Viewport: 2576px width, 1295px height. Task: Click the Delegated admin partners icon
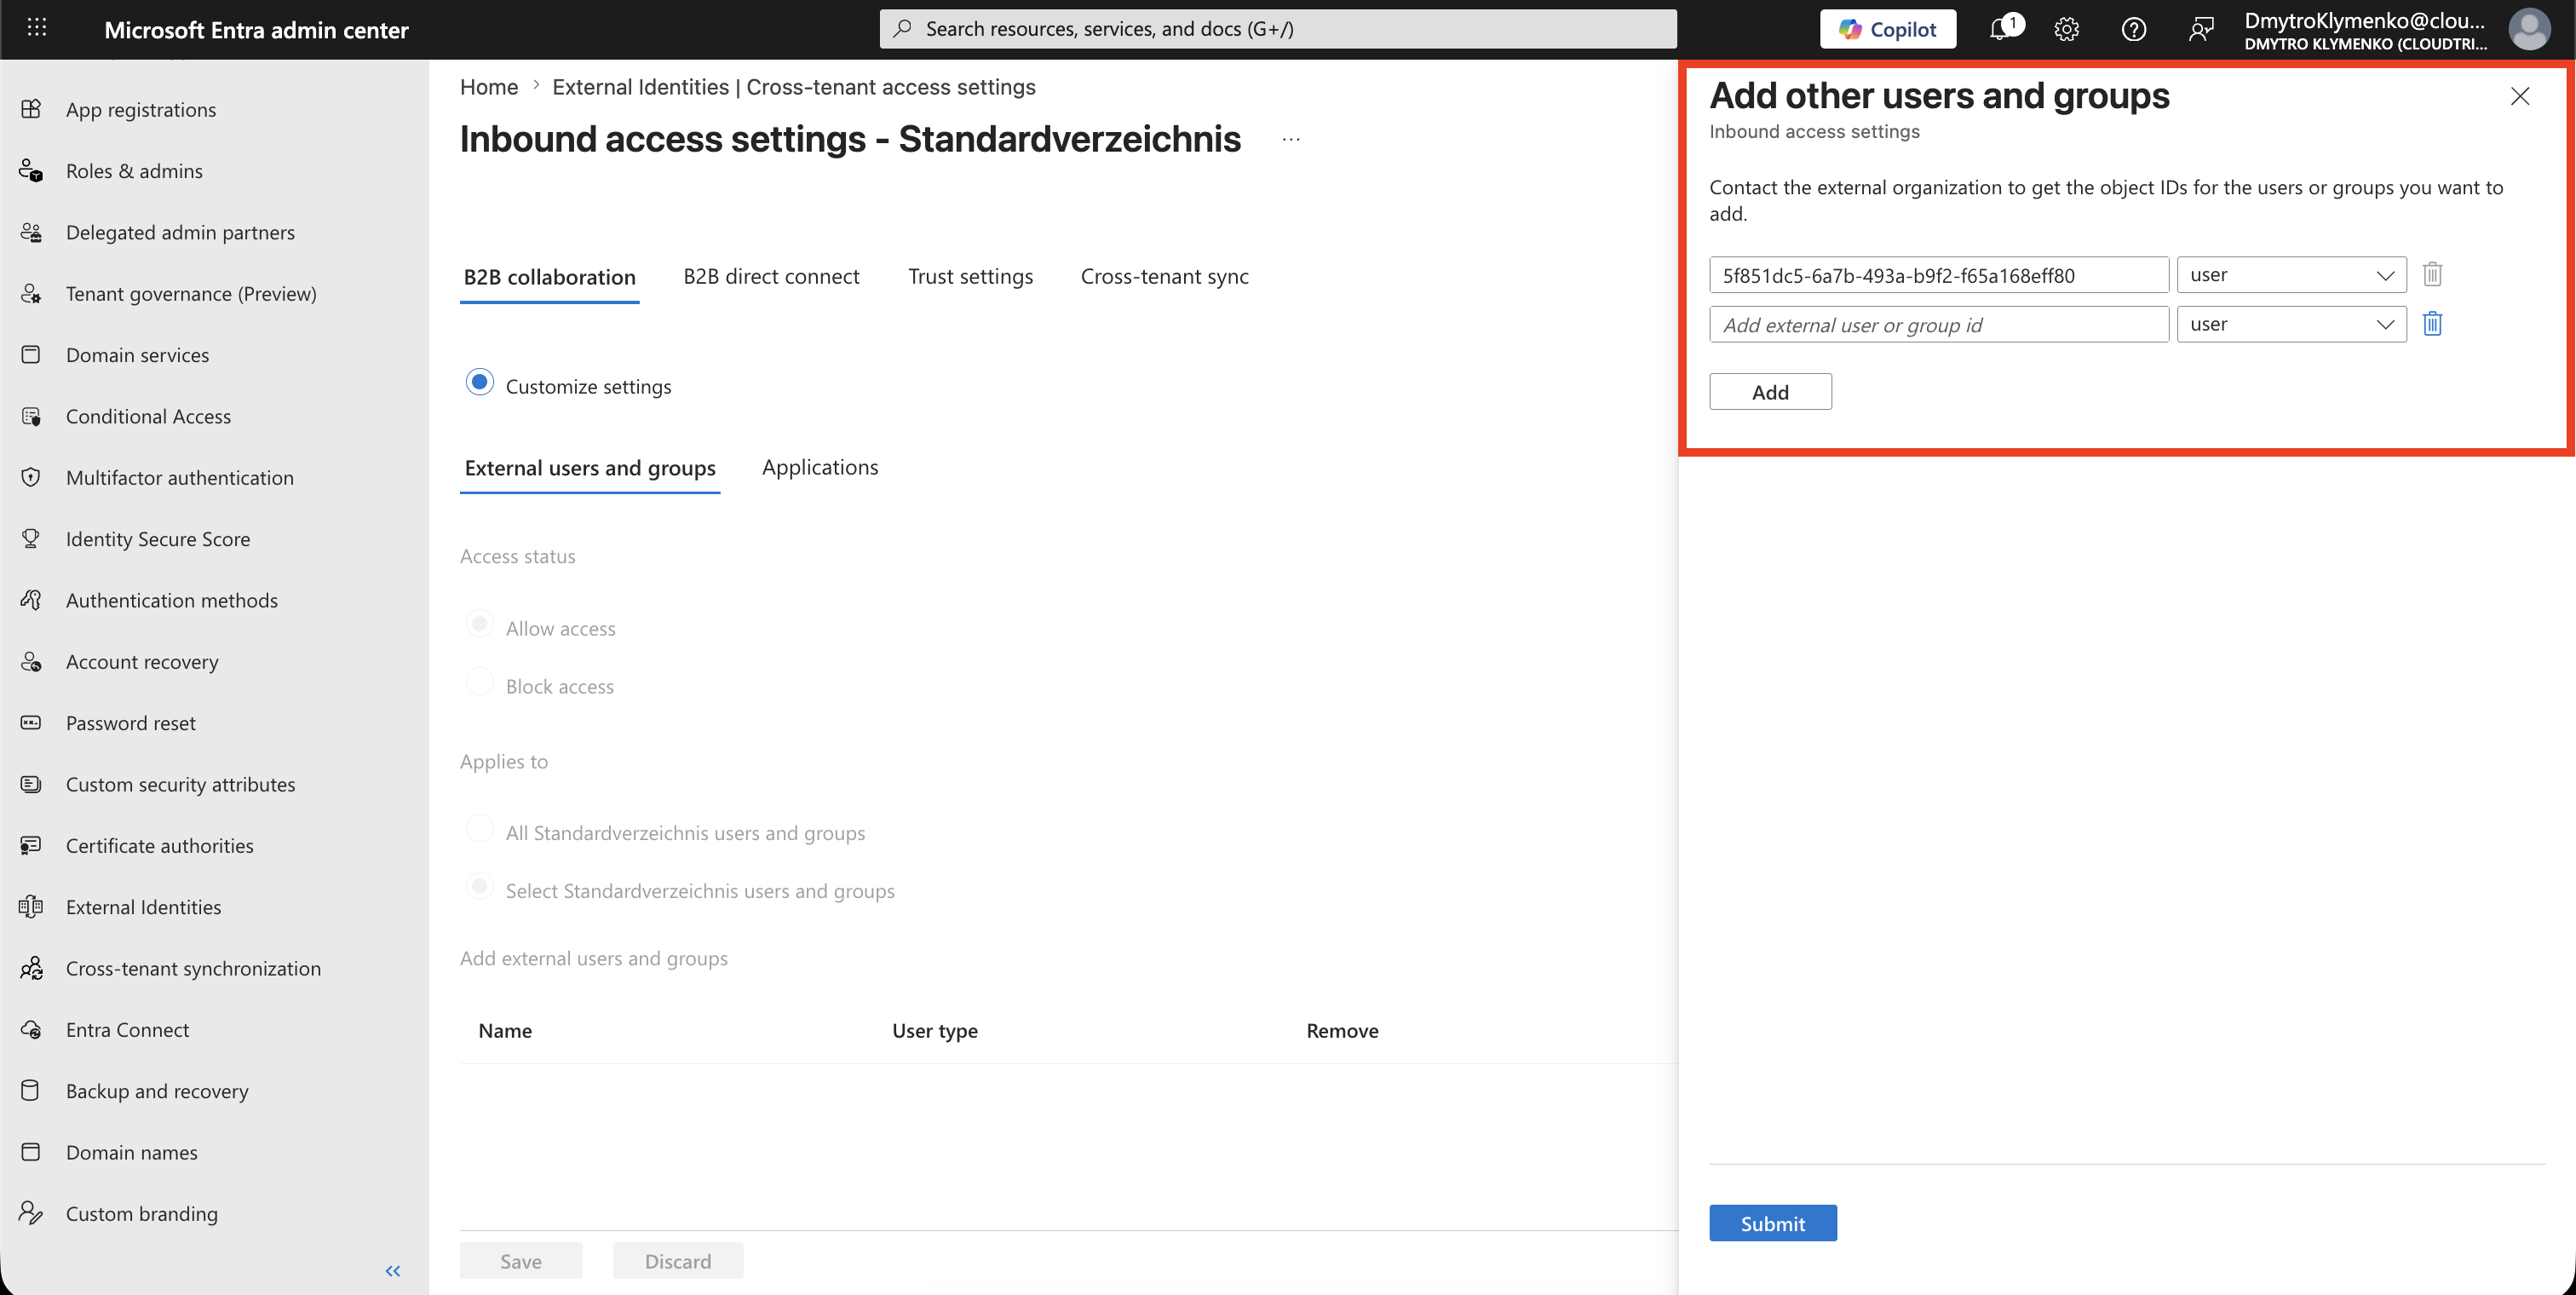(31, 232)
